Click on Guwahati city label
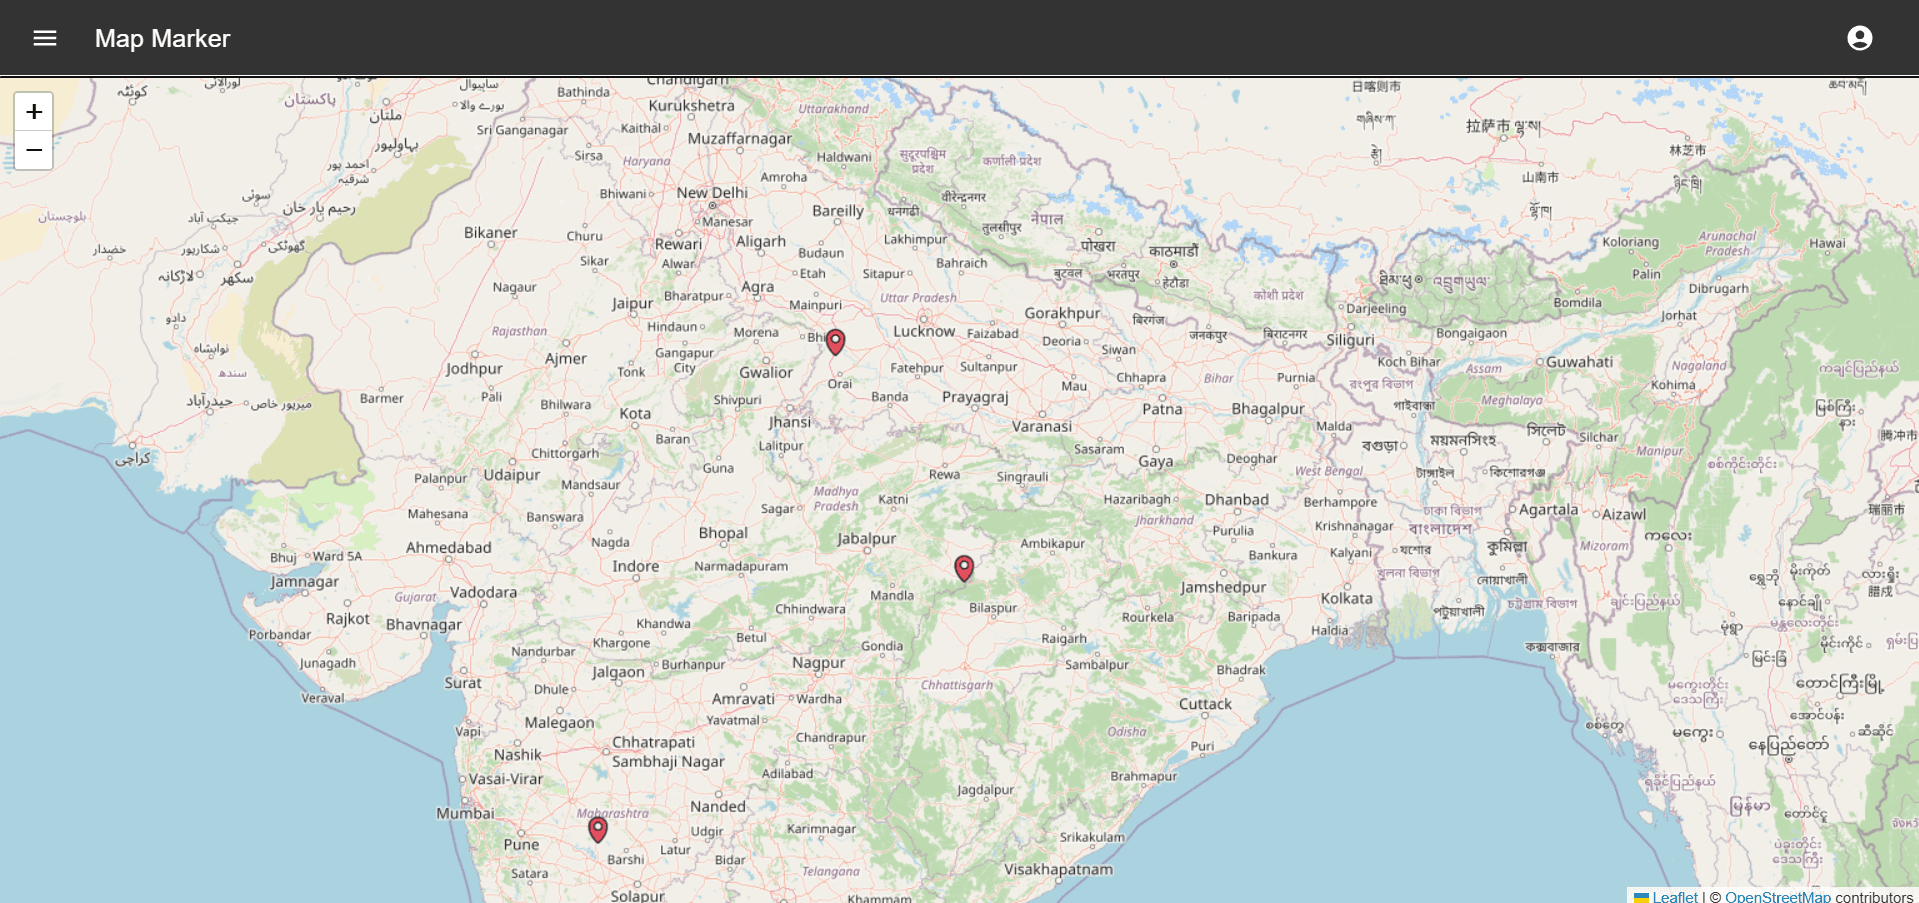1919x903 pixels. [1579, 362]
